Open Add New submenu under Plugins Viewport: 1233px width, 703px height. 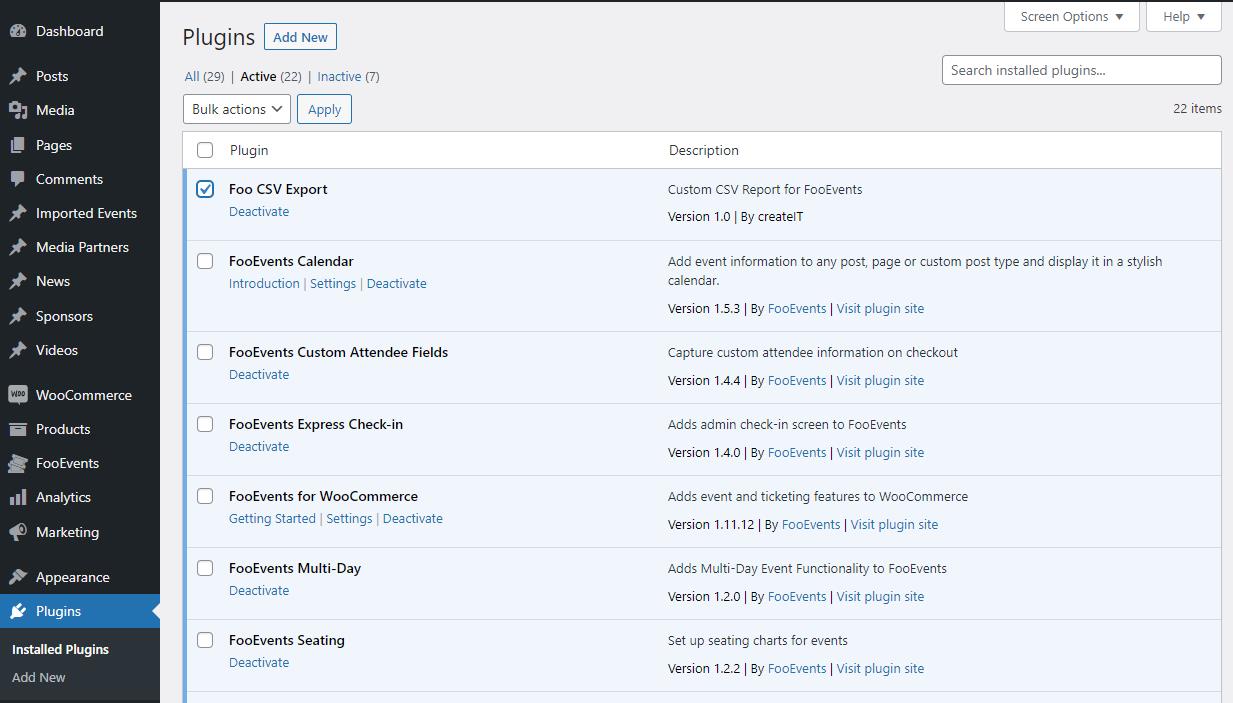point(39,677)
